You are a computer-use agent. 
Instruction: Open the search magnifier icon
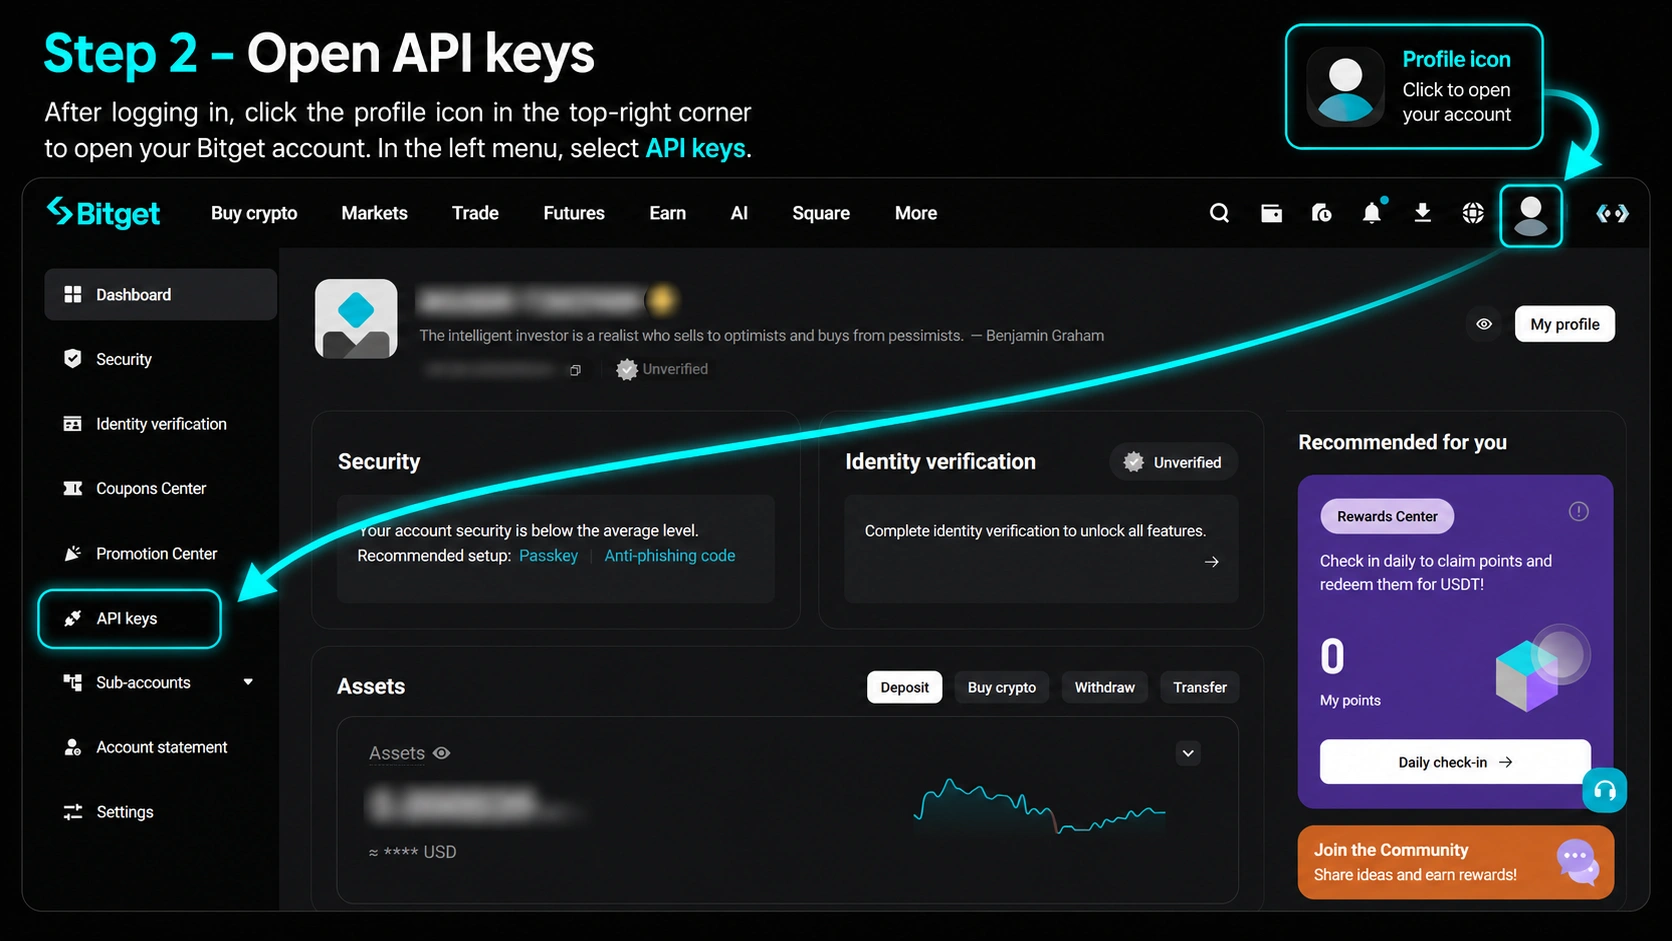[1219, 213]
